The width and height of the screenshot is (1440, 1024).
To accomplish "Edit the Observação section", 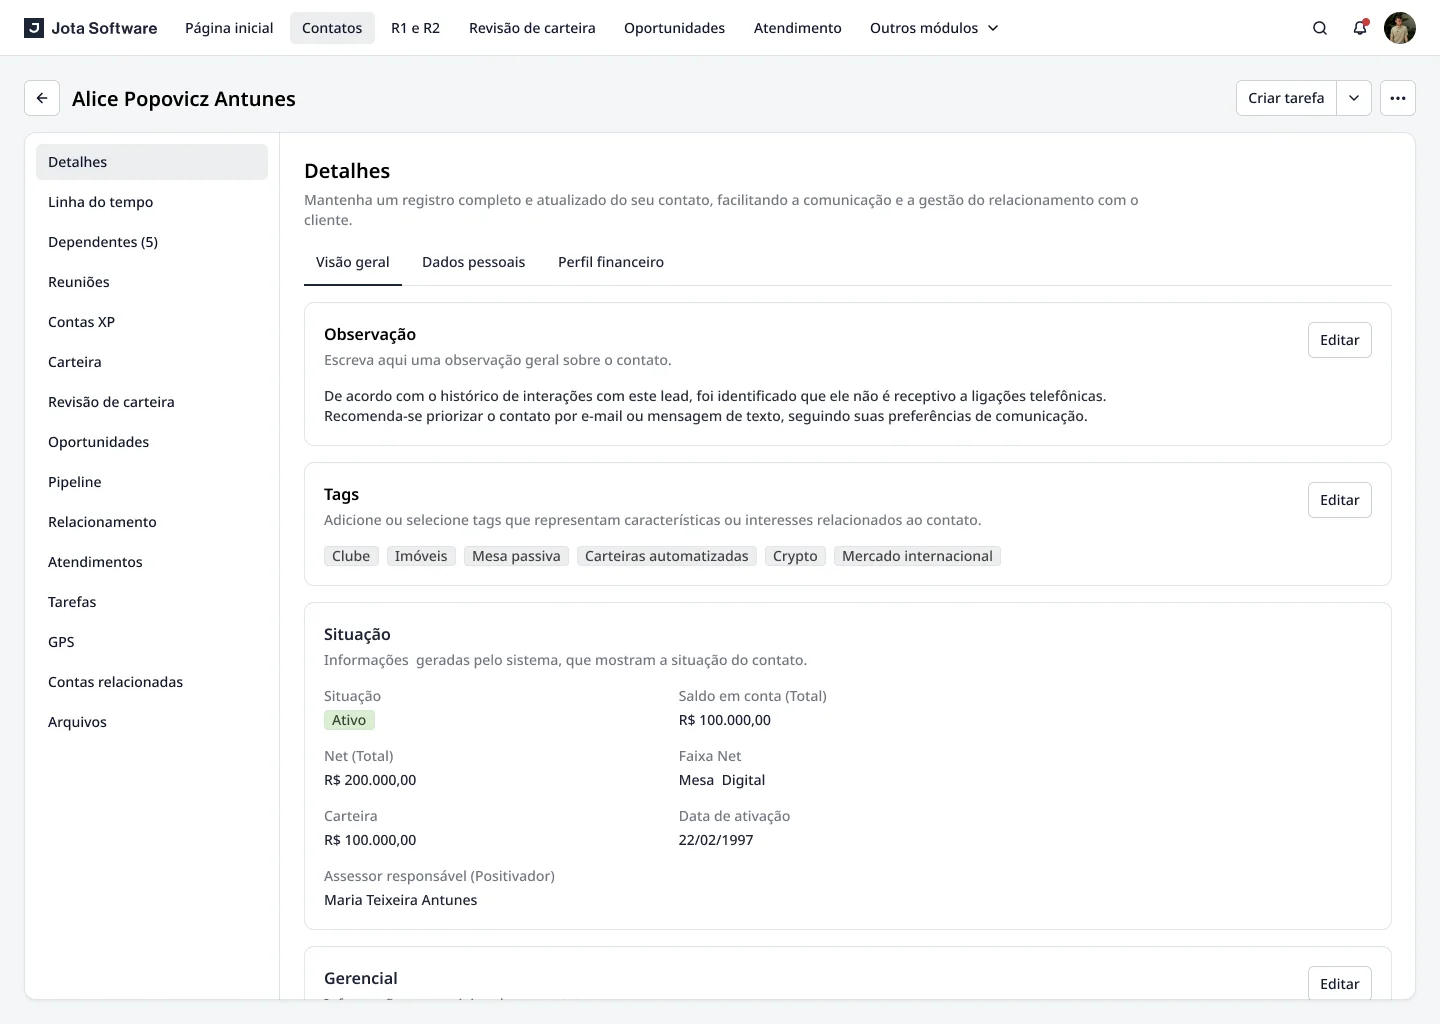I will (x=1339, y=340).
